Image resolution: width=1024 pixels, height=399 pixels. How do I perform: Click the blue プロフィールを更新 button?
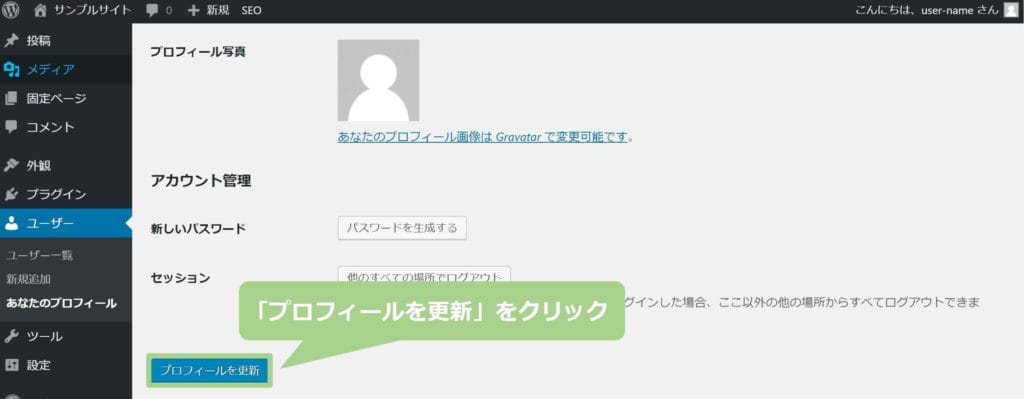pyautogui.click(x=210, y=370)
